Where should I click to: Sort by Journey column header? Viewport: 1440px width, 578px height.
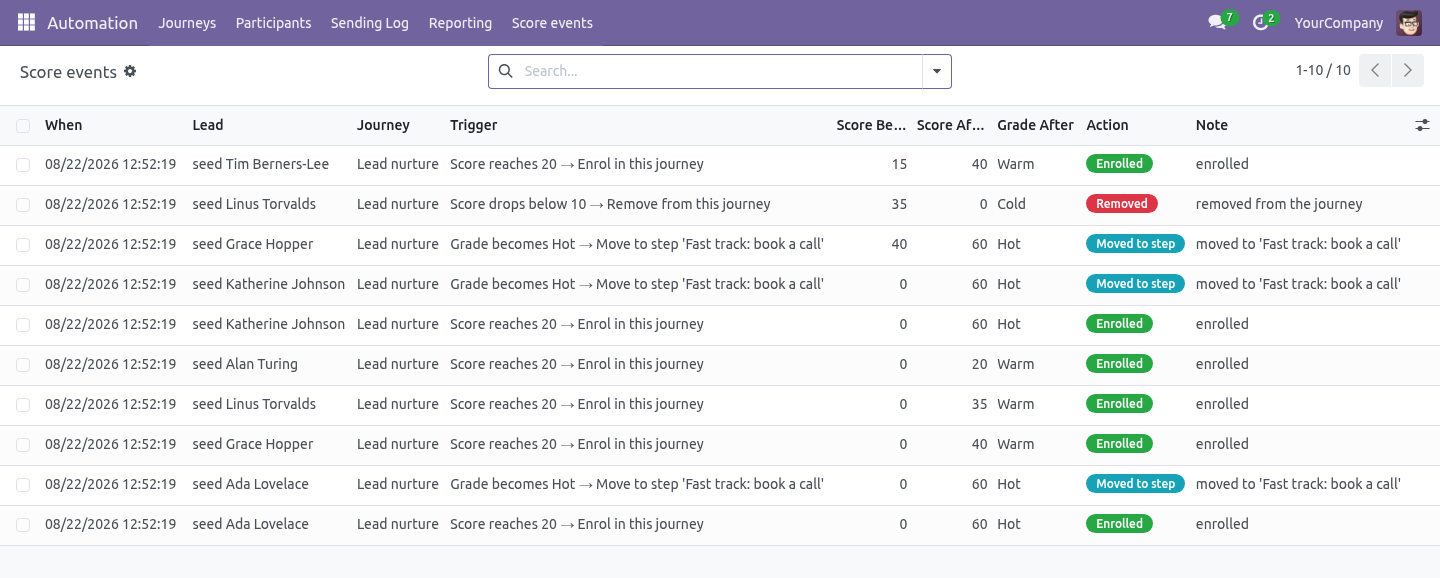pos(383,125)
